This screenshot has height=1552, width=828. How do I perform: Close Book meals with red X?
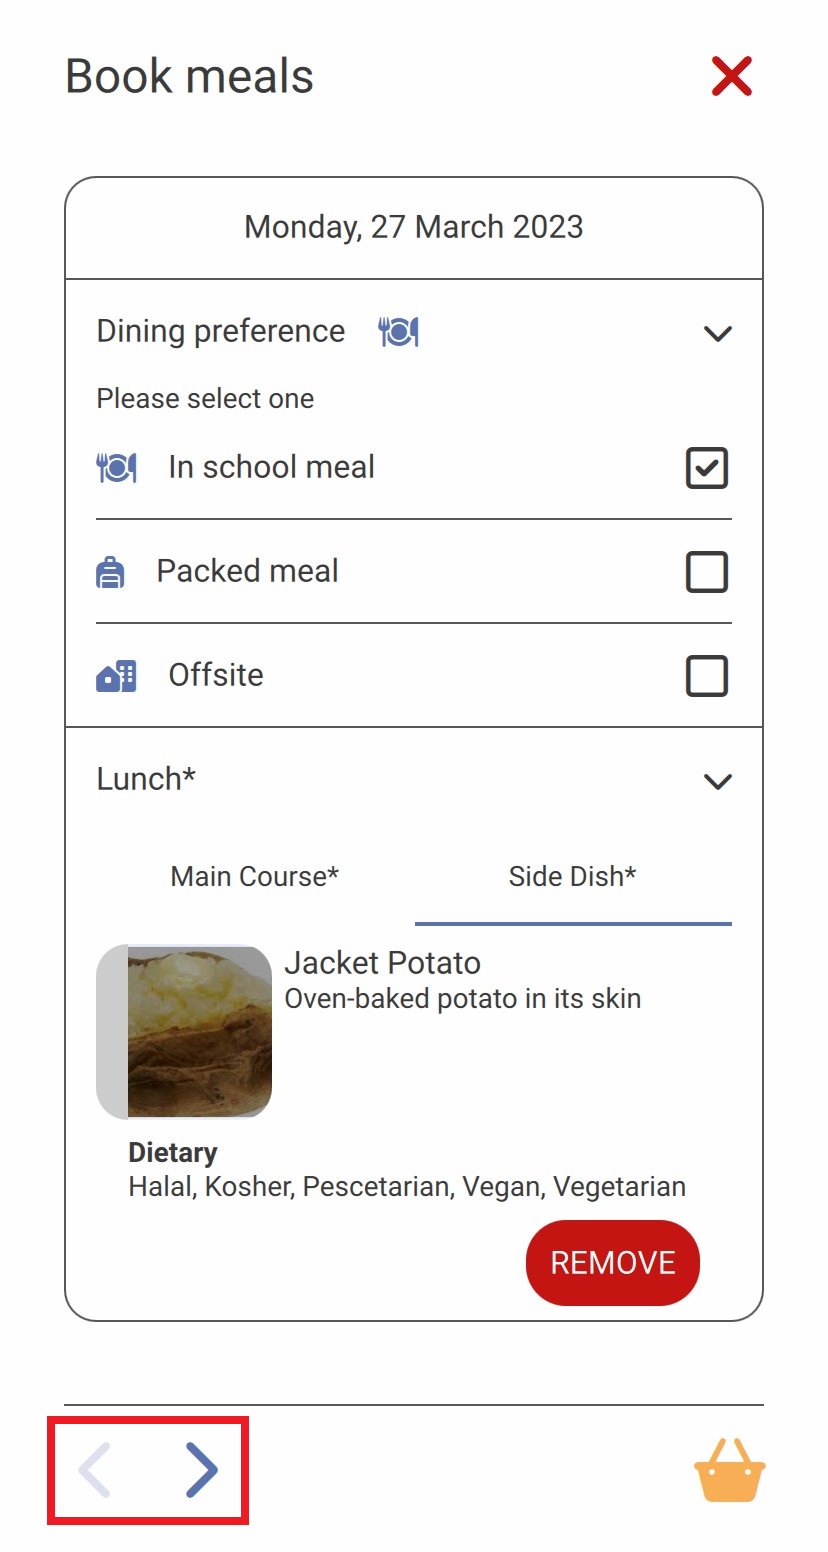[x=732, y=77]
